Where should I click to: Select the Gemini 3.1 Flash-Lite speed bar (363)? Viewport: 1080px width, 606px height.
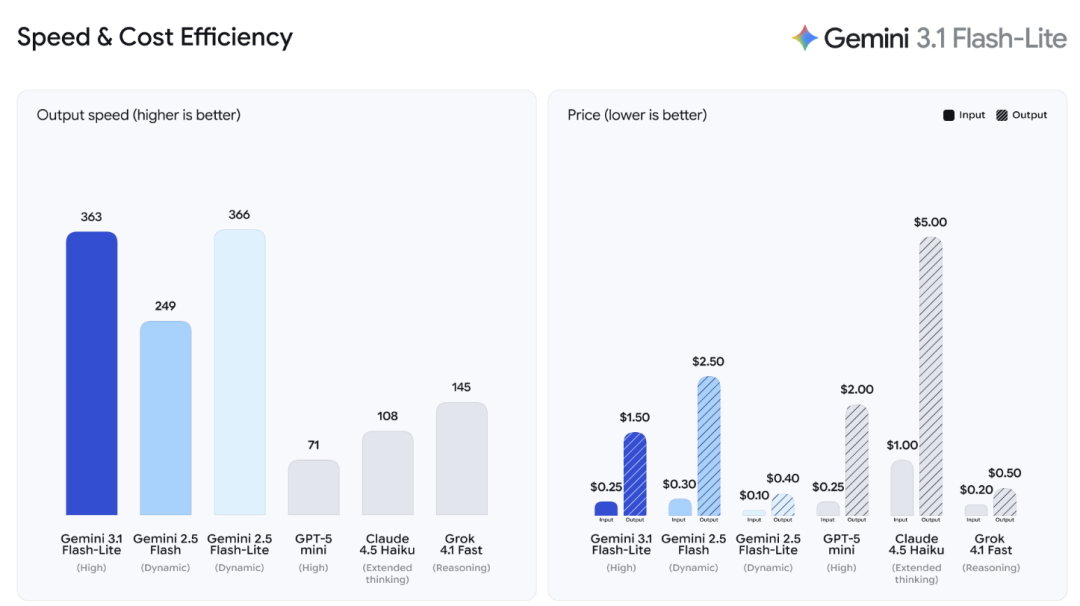(92, 373)
